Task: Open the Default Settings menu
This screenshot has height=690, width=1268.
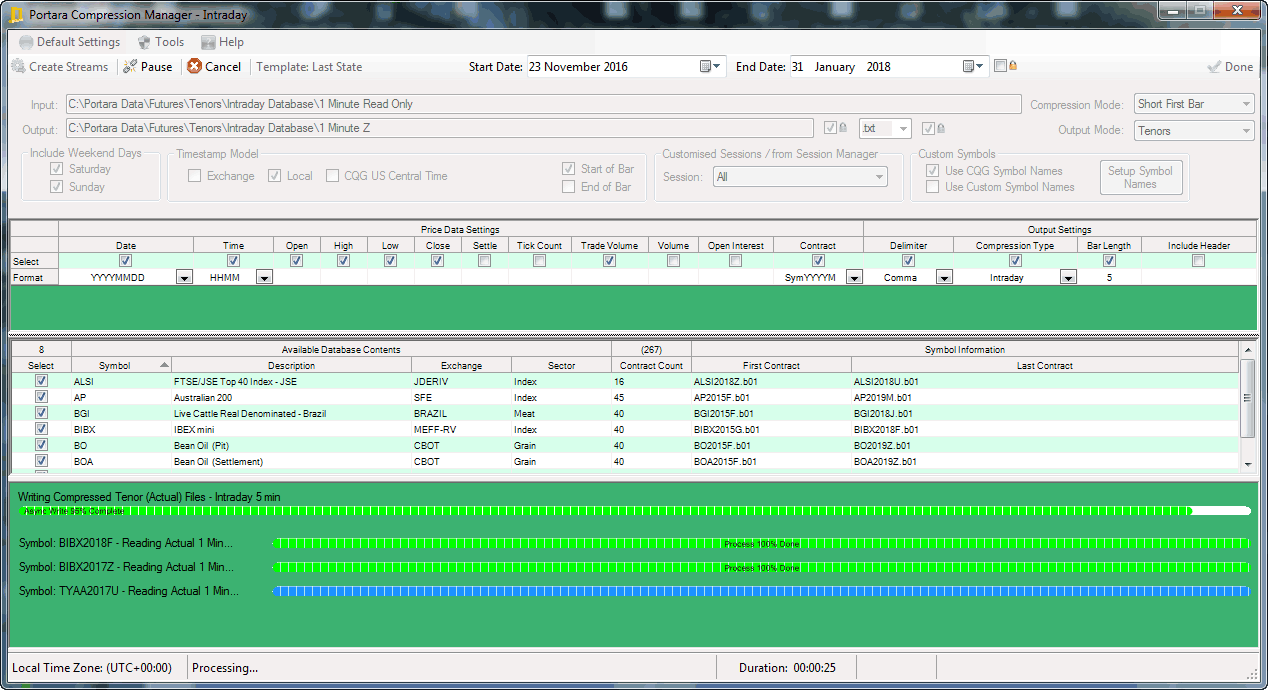Action: coord(69,42)
